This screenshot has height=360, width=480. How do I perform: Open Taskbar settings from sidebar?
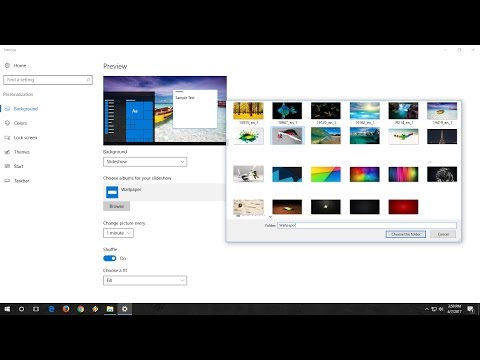pyautogui.click(x=21, y=181)
